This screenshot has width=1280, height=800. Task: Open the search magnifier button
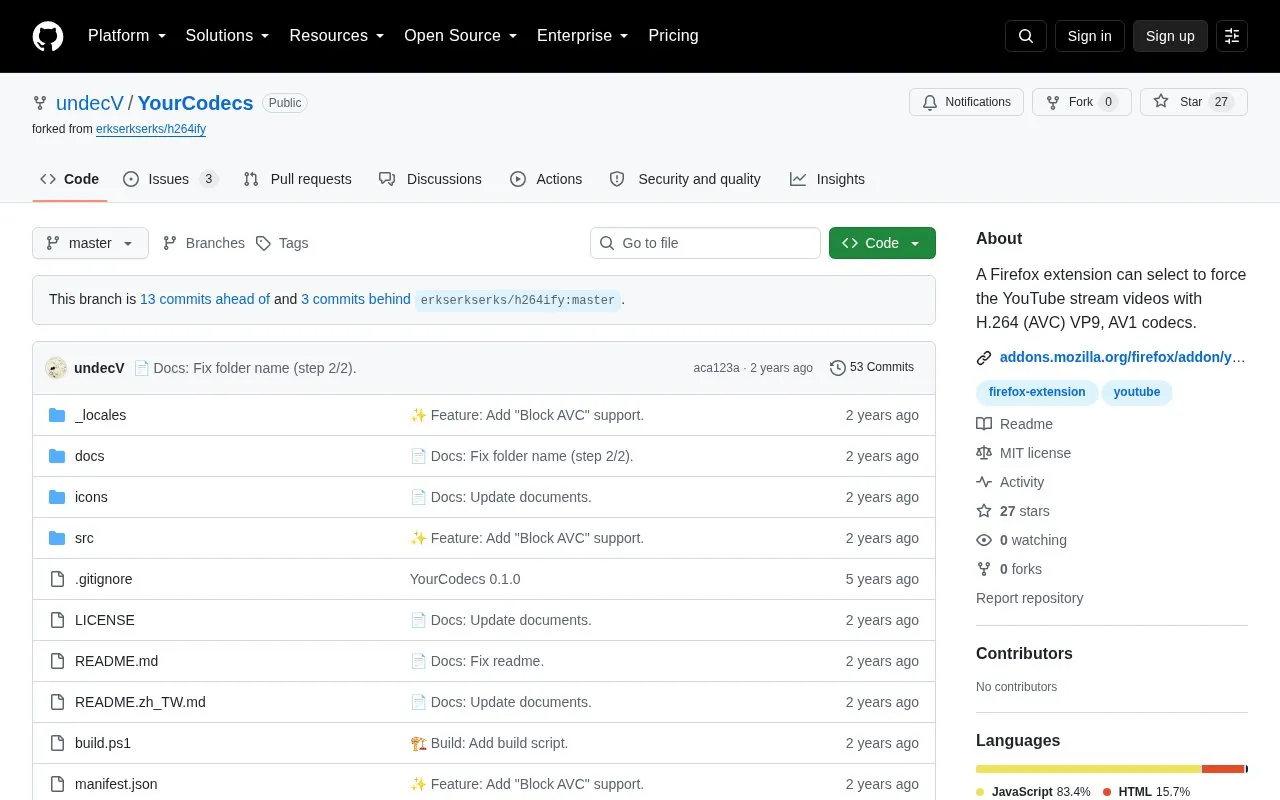[1026, 36]
